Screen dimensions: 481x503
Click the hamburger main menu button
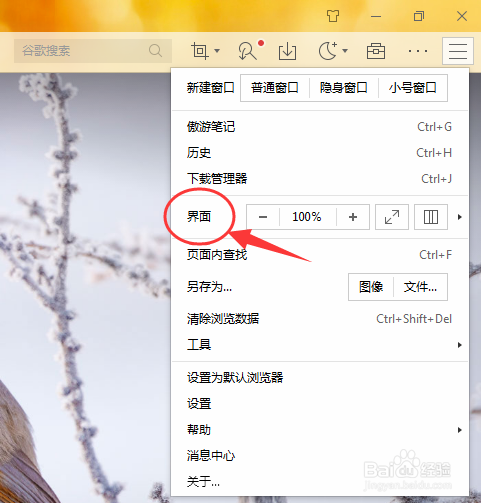tap(458, 51)
